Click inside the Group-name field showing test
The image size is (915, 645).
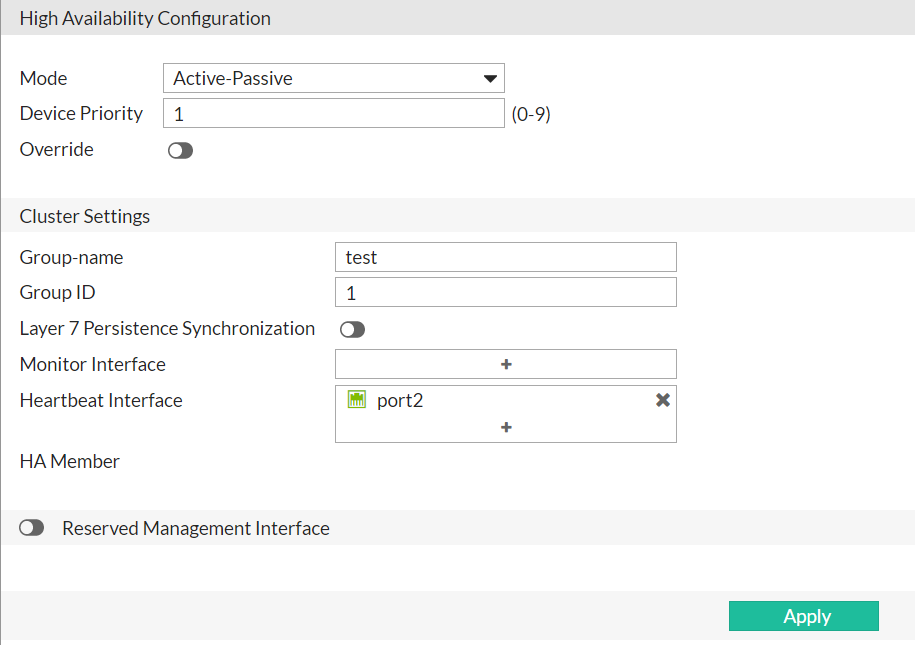[x=505, y=257]
